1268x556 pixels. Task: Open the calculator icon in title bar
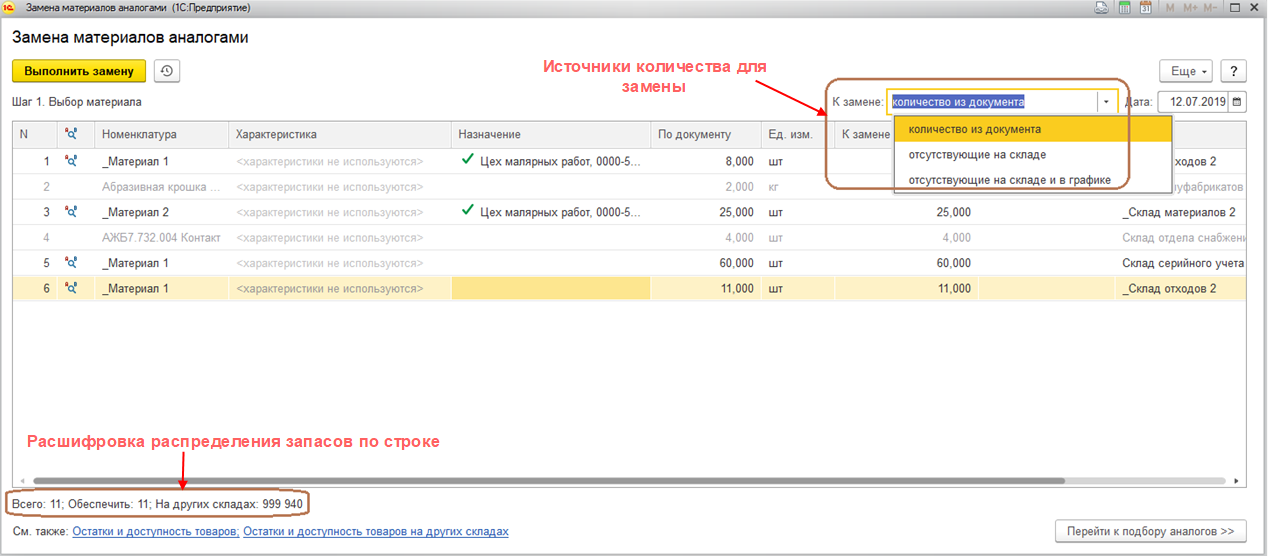1124,8
